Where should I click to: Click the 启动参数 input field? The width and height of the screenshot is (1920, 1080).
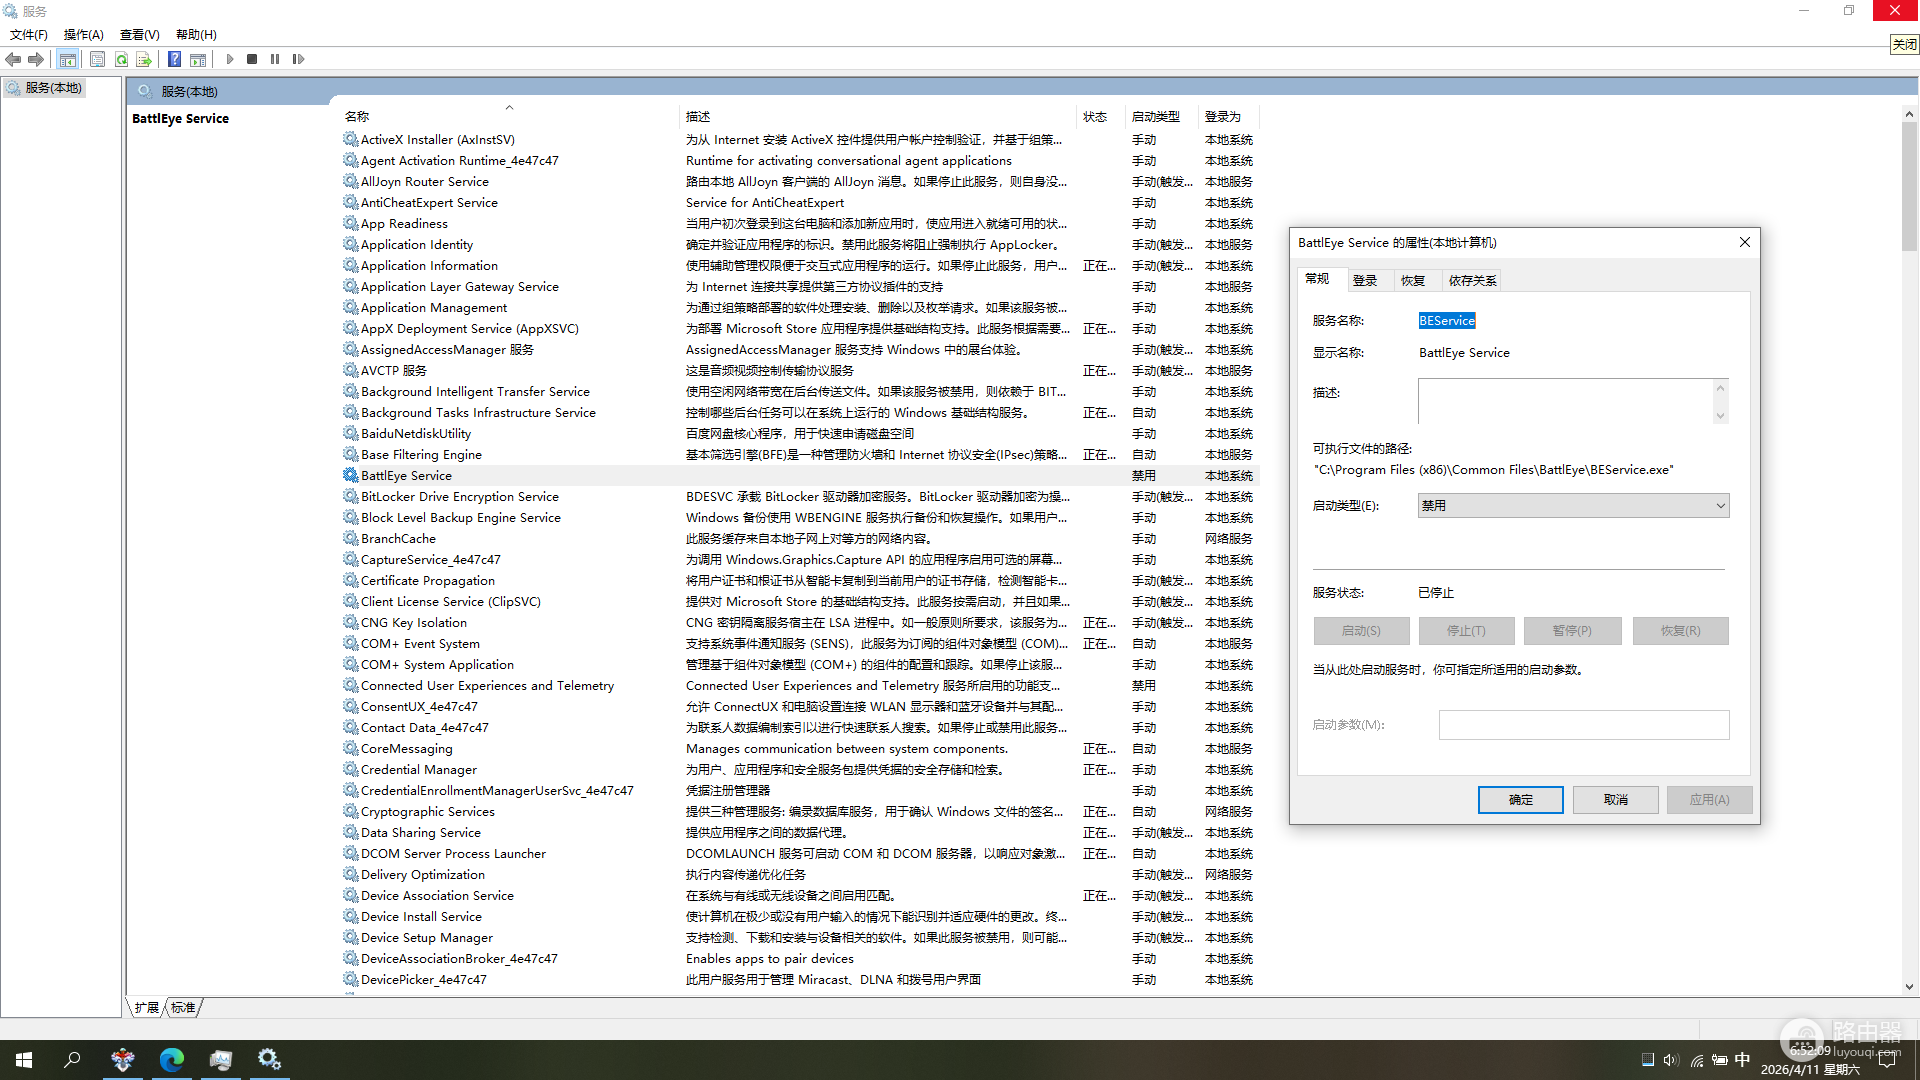pos(1584,725)
